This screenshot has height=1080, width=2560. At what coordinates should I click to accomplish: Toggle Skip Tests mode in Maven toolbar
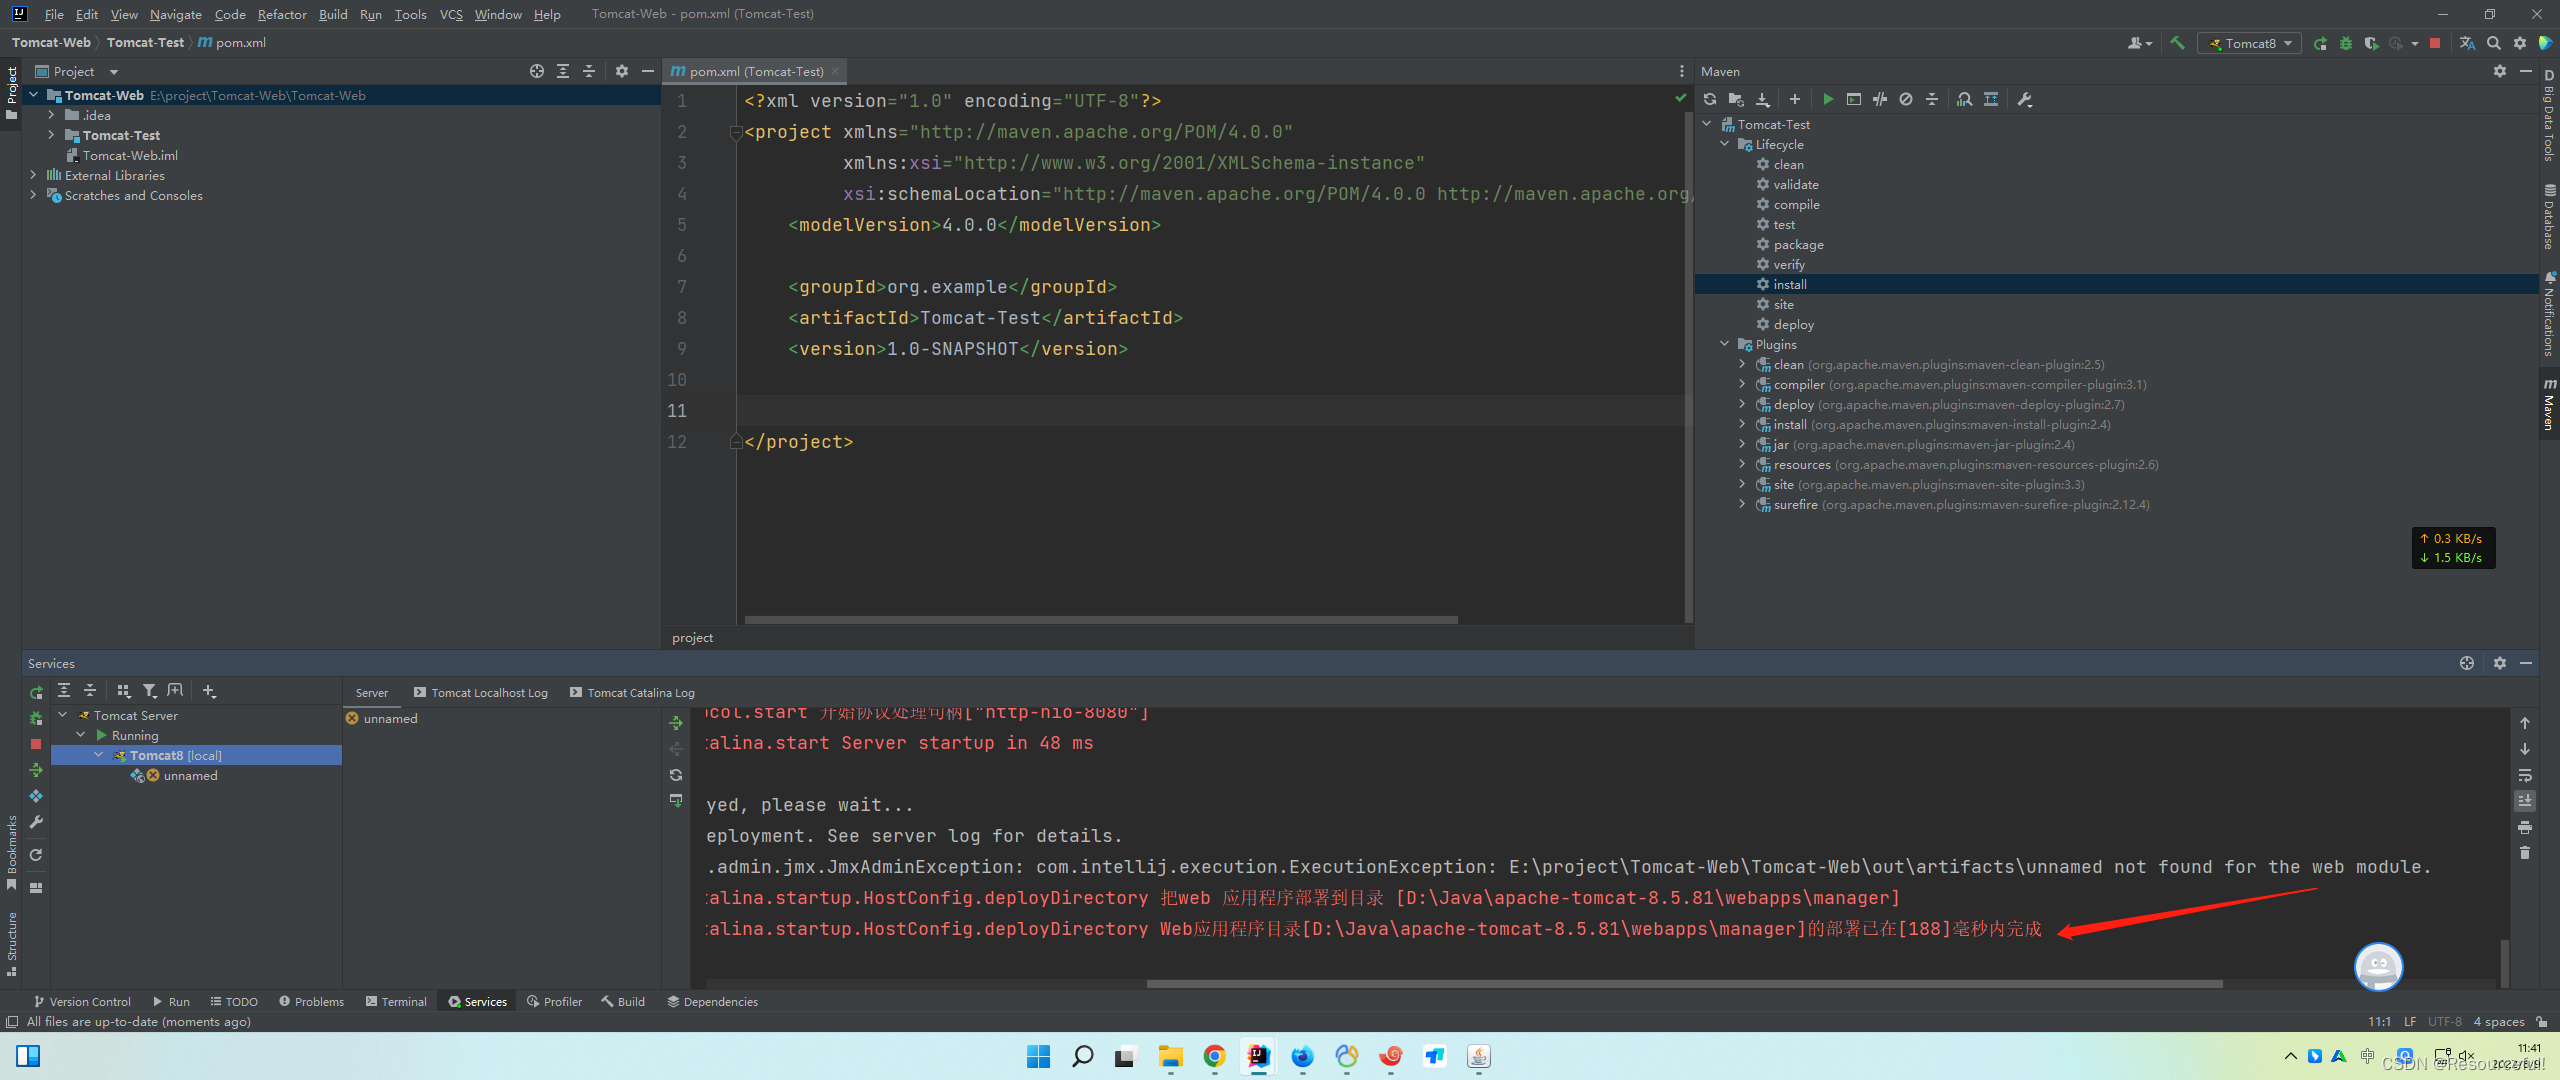tap(1906, 99)
